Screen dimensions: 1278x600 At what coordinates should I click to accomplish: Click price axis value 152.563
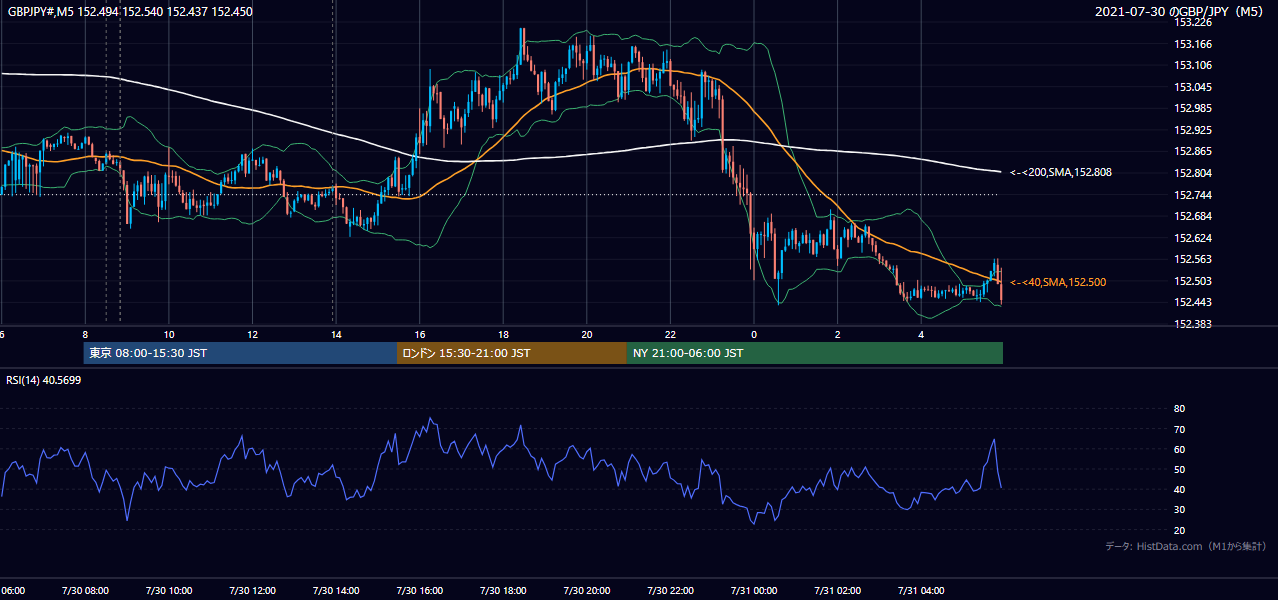(x=1193, y=259)
